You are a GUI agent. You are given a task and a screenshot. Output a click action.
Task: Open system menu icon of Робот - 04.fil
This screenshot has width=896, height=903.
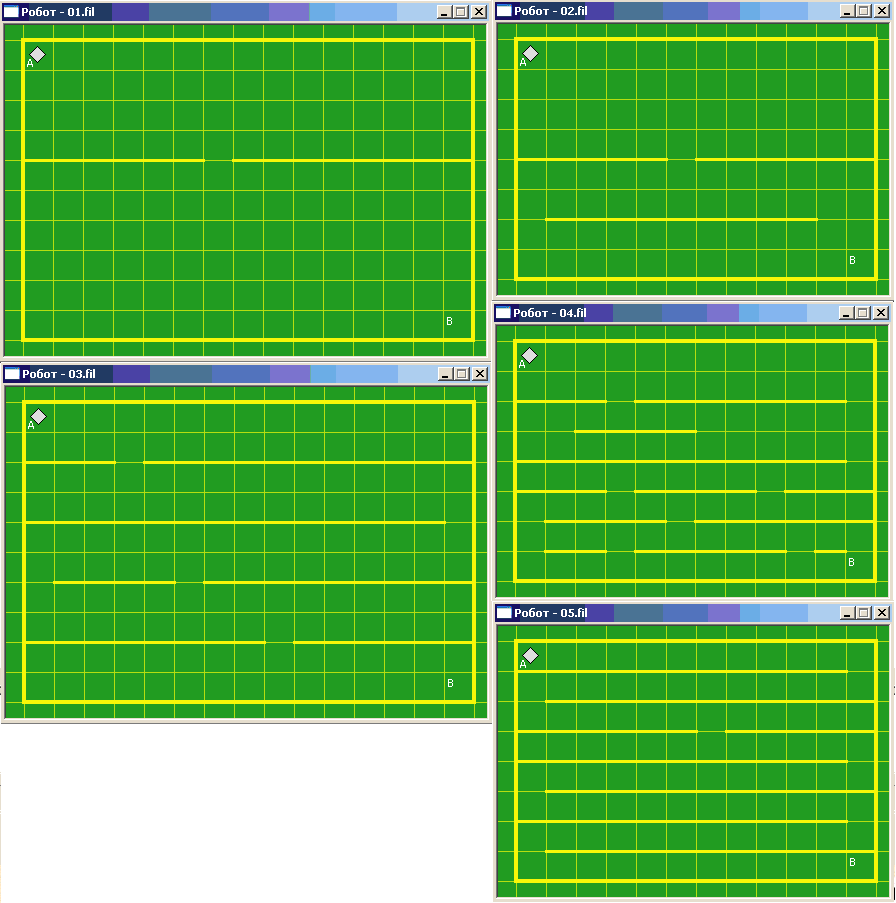(503, 313)
